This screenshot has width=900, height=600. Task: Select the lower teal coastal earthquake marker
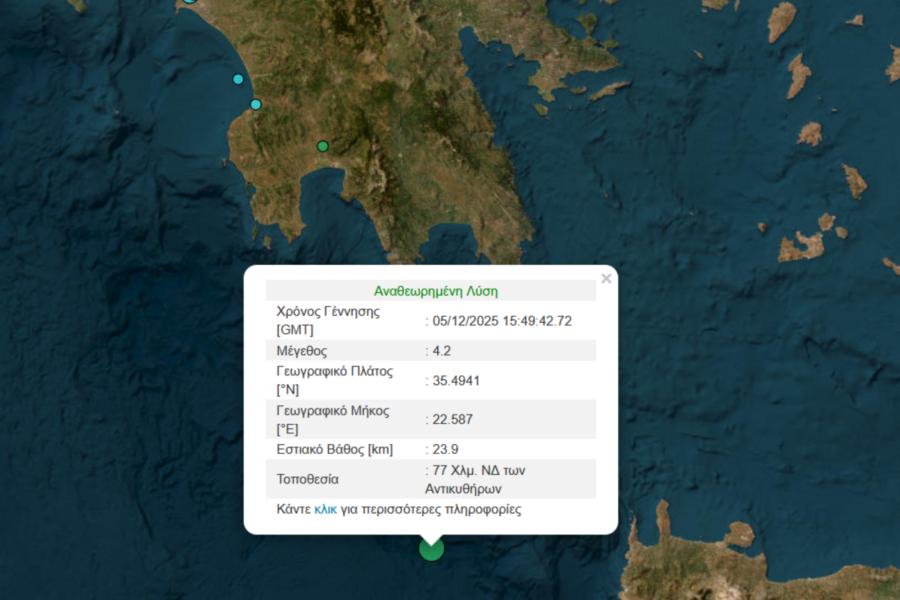(x=255, y=104)
